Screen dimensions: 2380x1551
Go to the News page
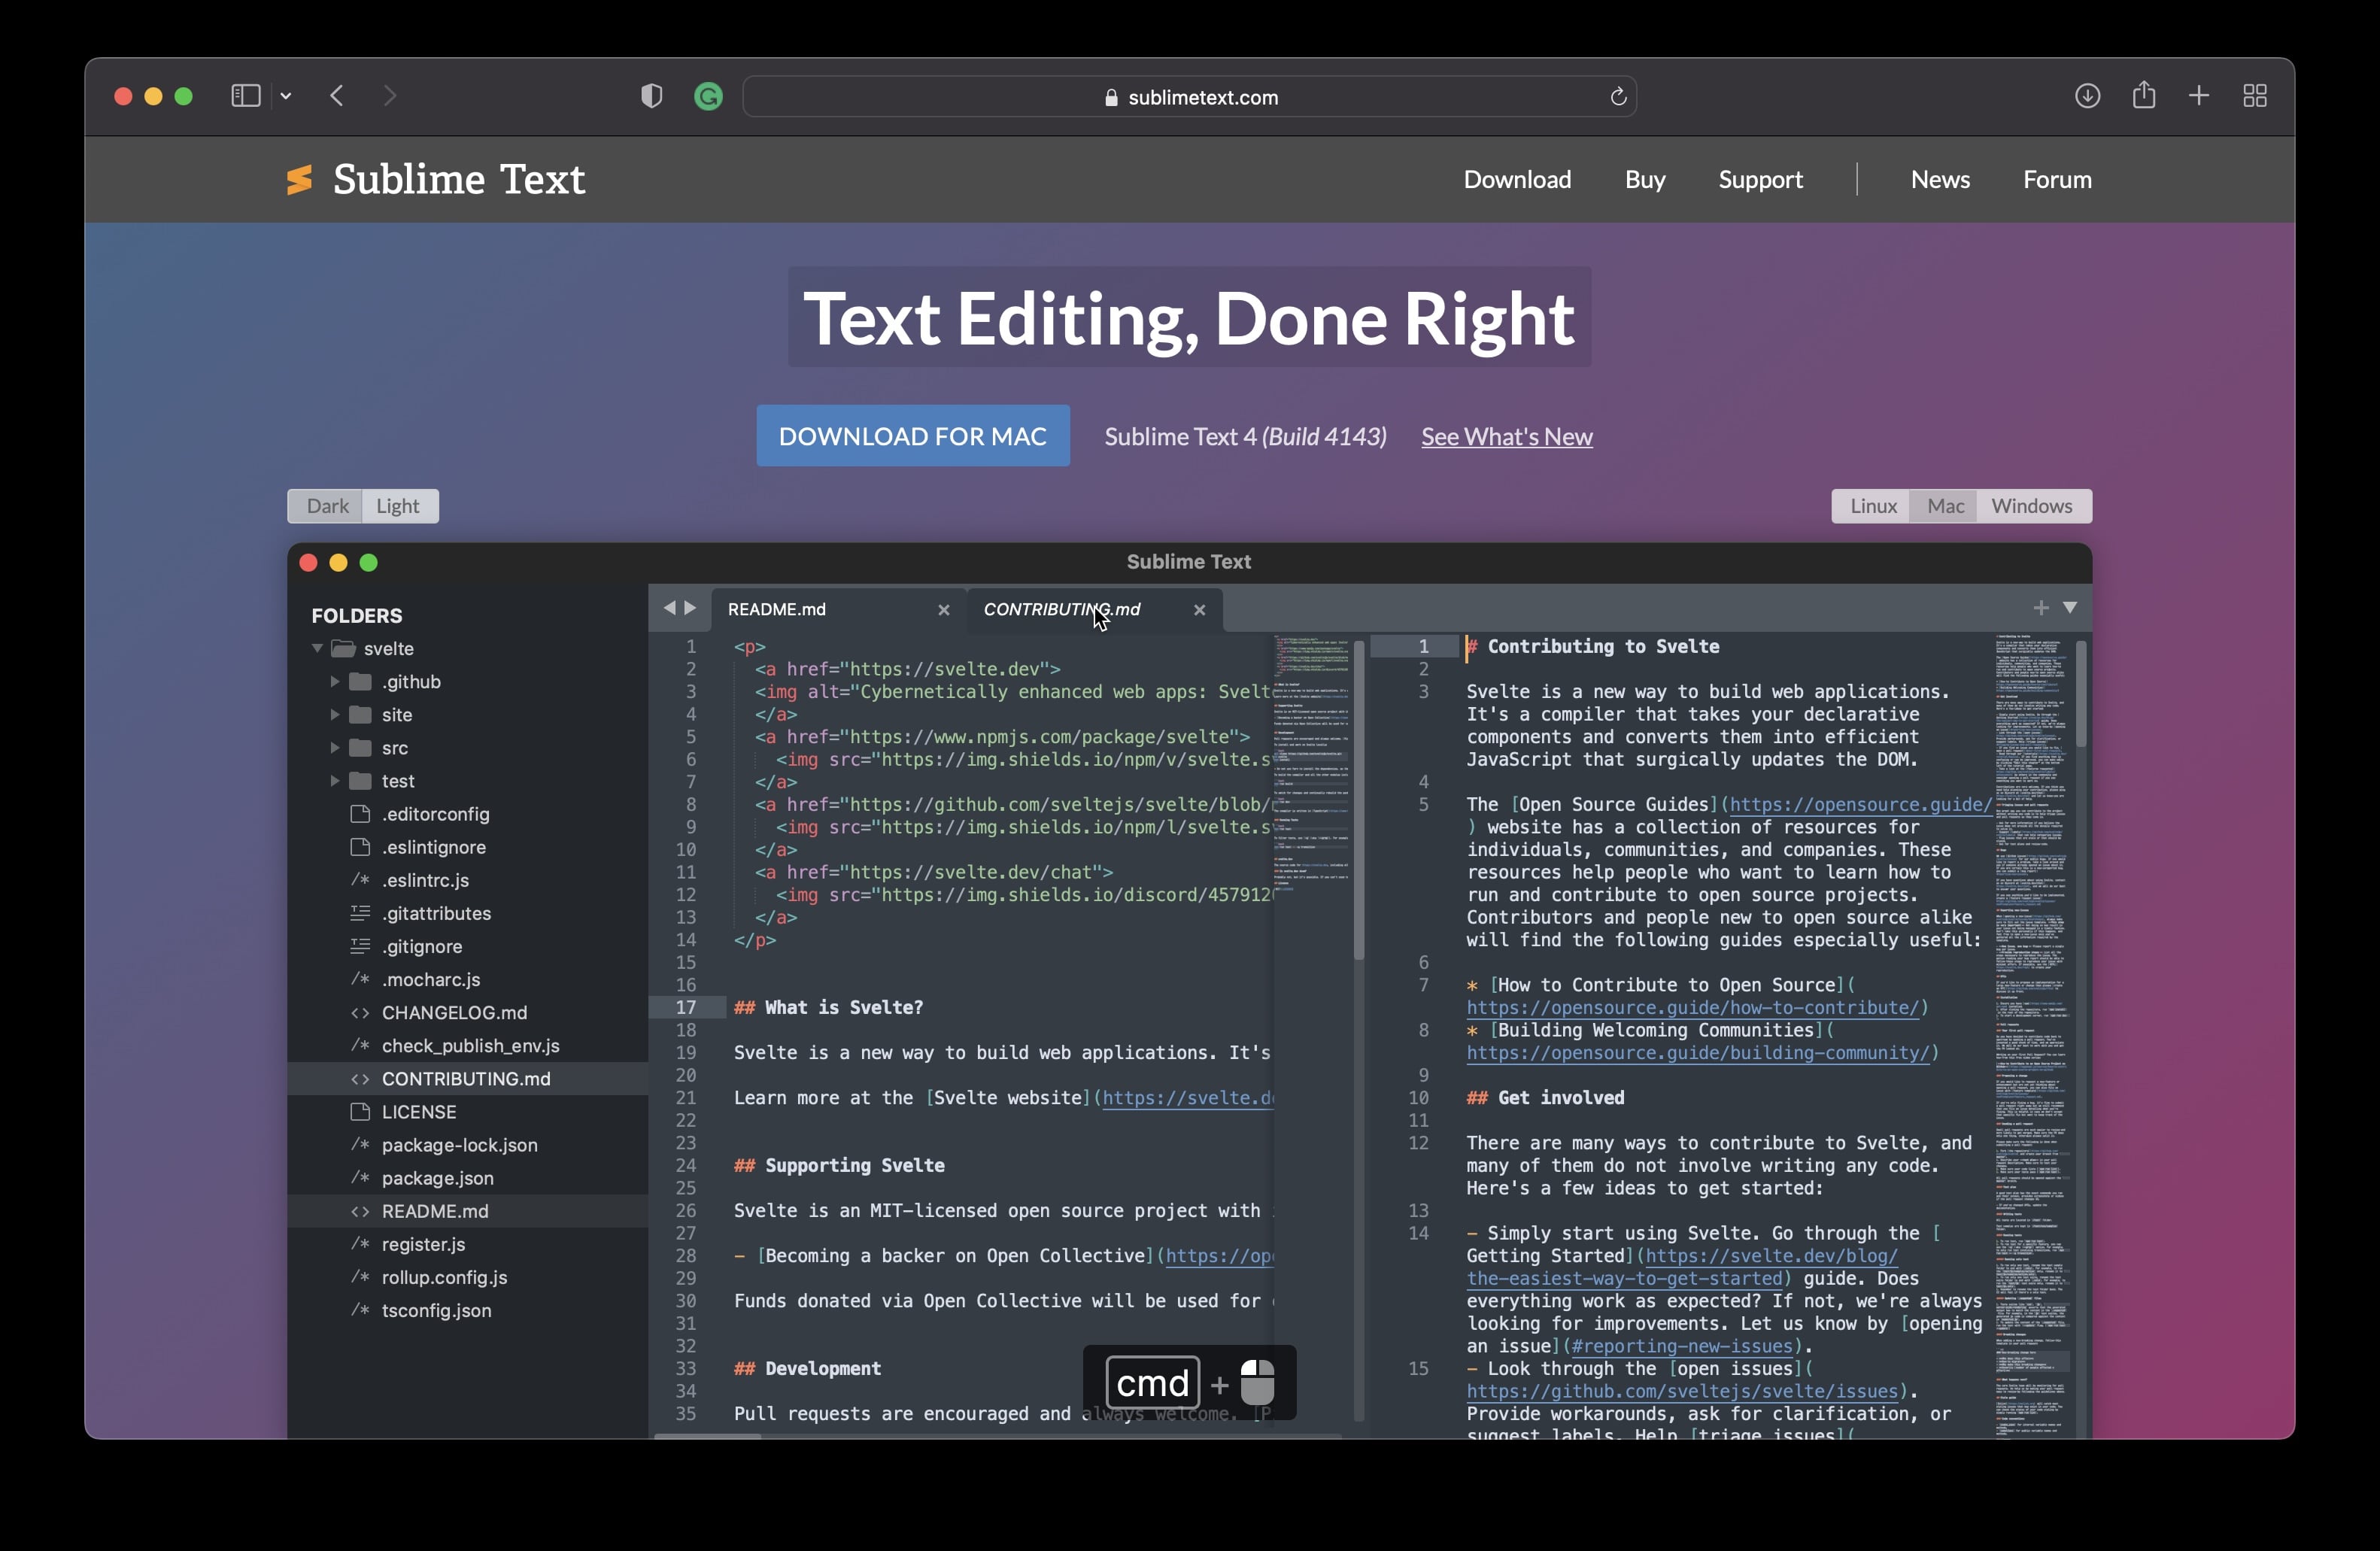point(1940,180)
